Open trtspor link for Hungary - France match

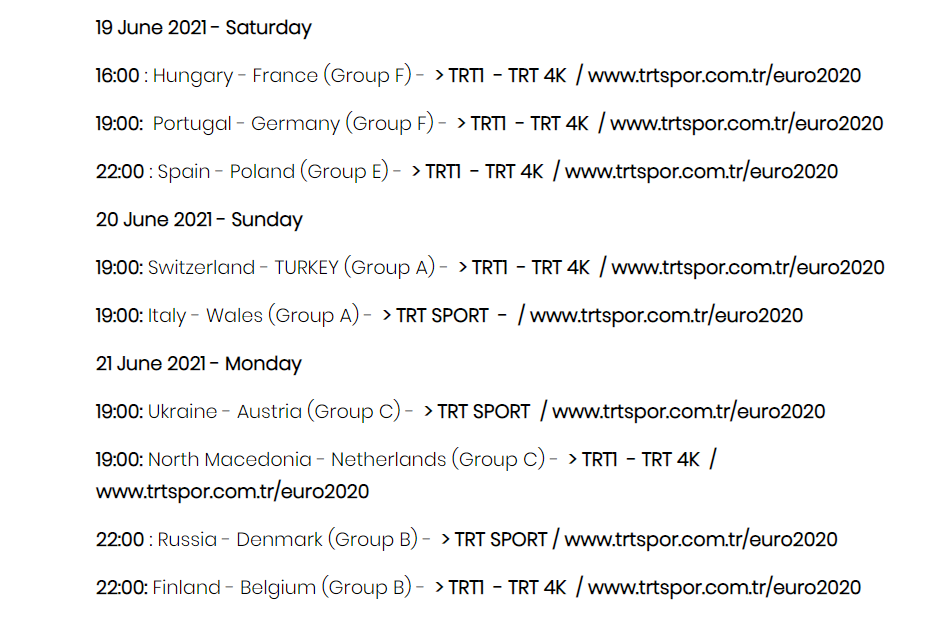click(x=724, y=76)
